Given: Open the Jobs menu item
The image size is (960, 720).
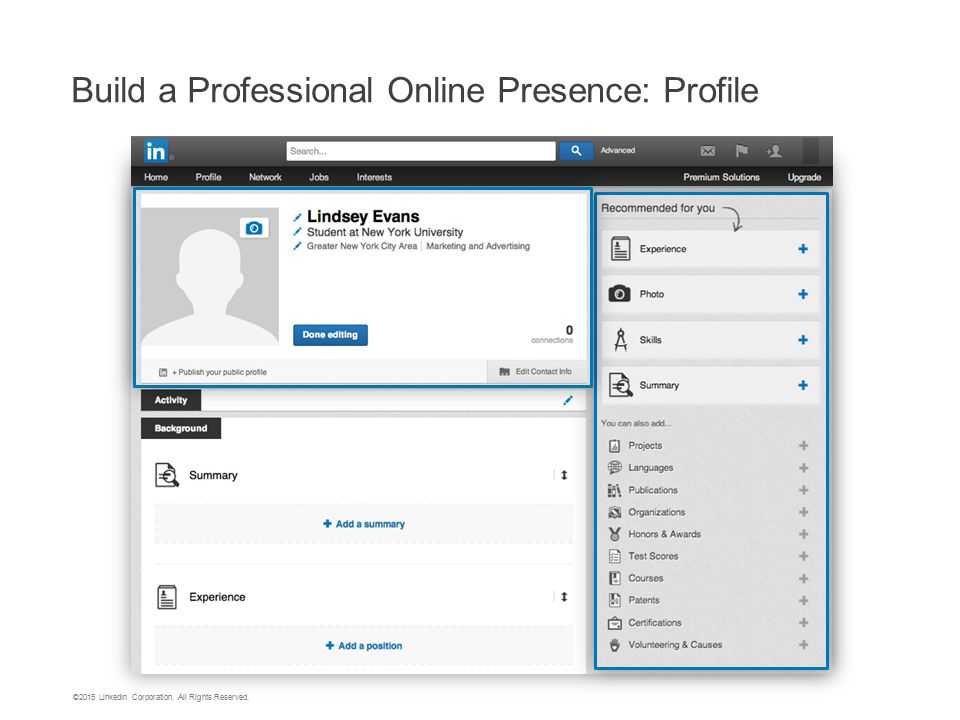Looking at the screenshot, I should tap(319, 177).
